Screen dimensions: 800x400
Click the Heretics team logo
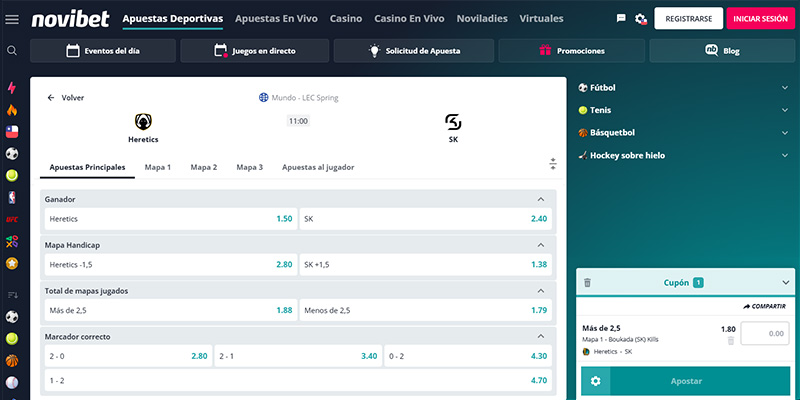click(x=143, y=121)
